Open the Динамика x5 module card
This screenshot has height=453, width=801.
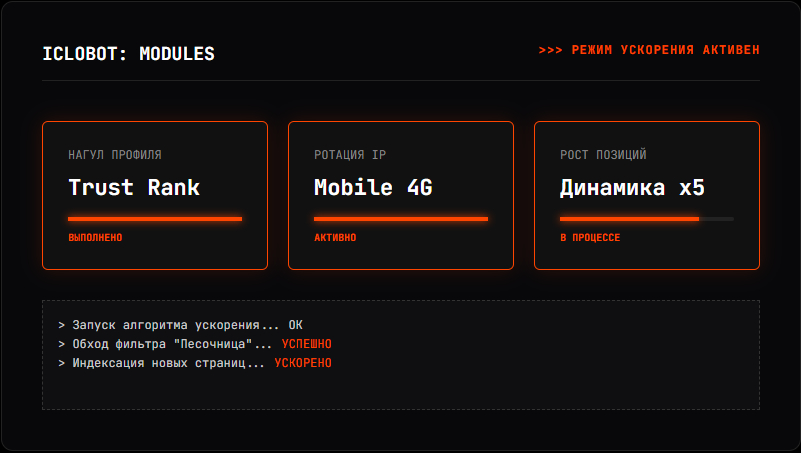point(646,196)
